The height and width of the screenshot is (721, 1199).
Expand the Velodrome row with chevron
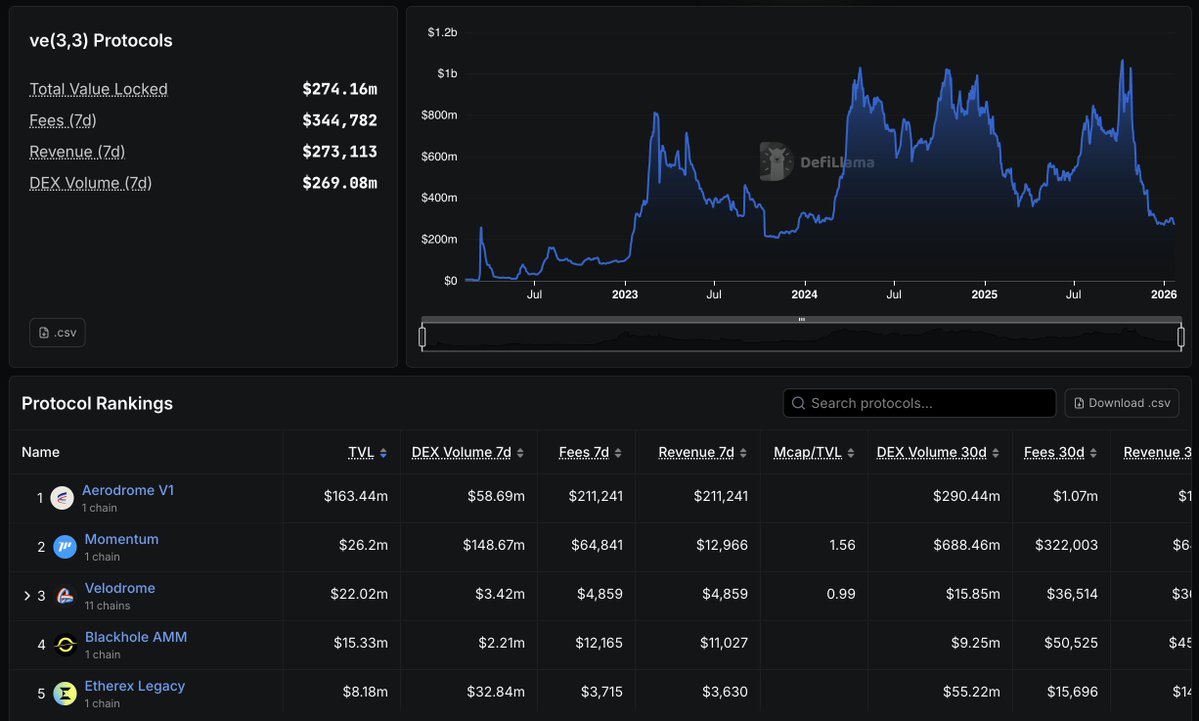click(26, 595)
